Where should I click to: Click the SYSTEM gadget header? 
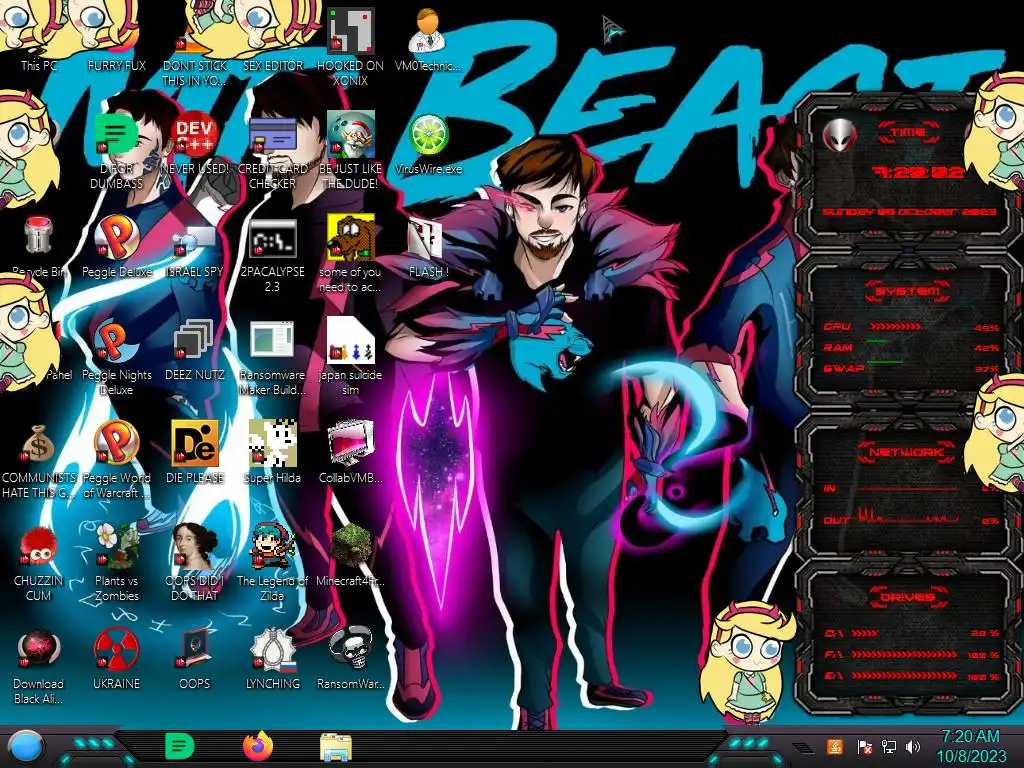point(908,291)
